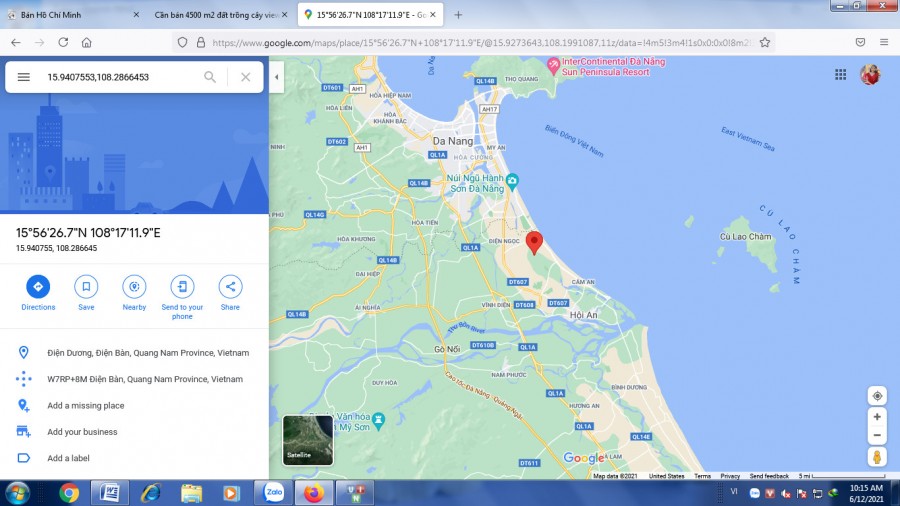Screen dimensions: 900x506
Task: Open Word from the taskbar
Action: click(x=110, y=493)
